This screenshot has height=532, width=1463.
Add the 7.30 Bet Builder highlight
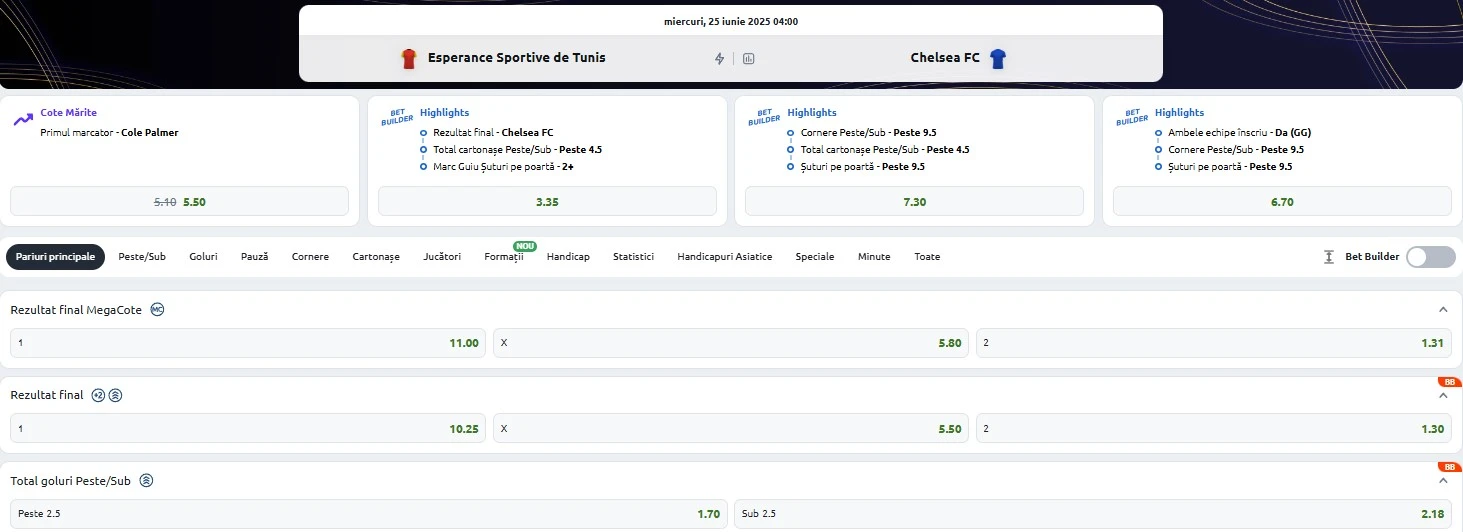913,201
